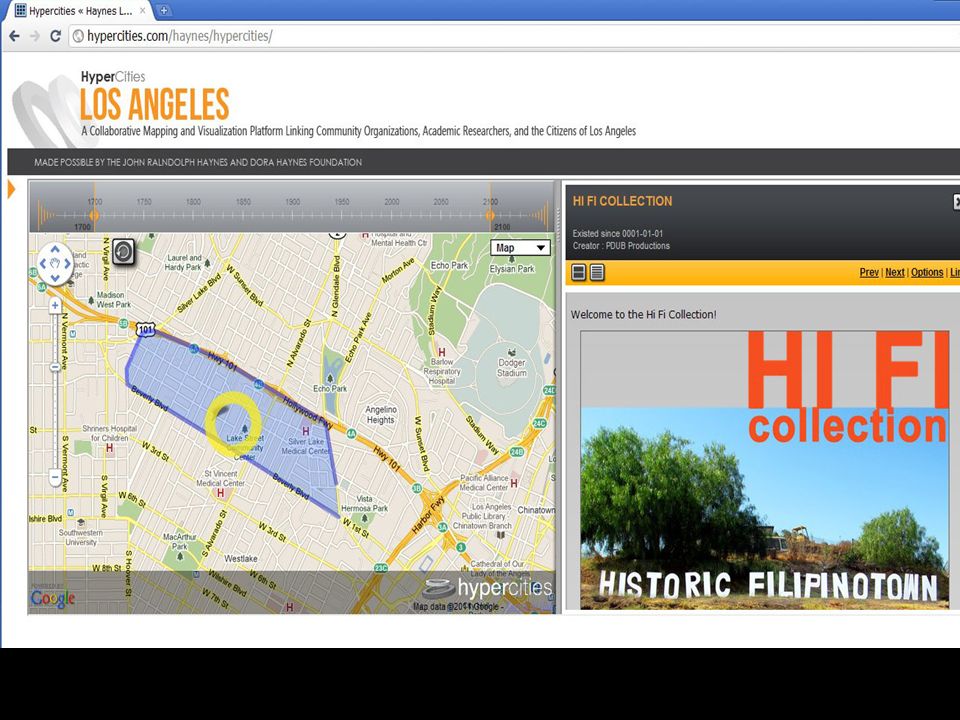Click the map reset rotate icon
The height and width of the screenshot is (720, 960).
click(x=124, y=251)
